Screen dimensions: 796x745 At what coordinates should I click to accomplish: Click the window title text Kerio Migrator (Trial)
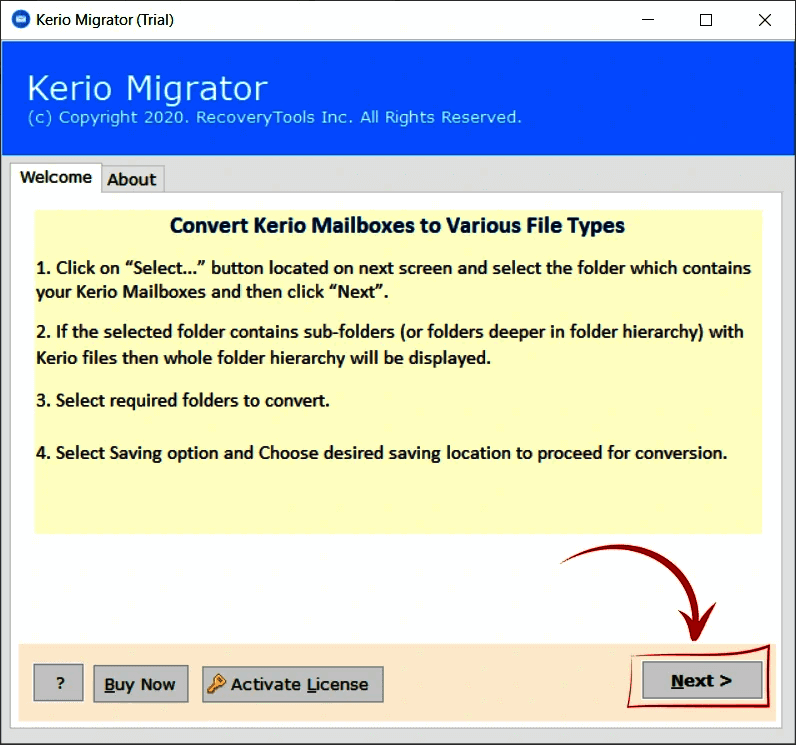97,20
